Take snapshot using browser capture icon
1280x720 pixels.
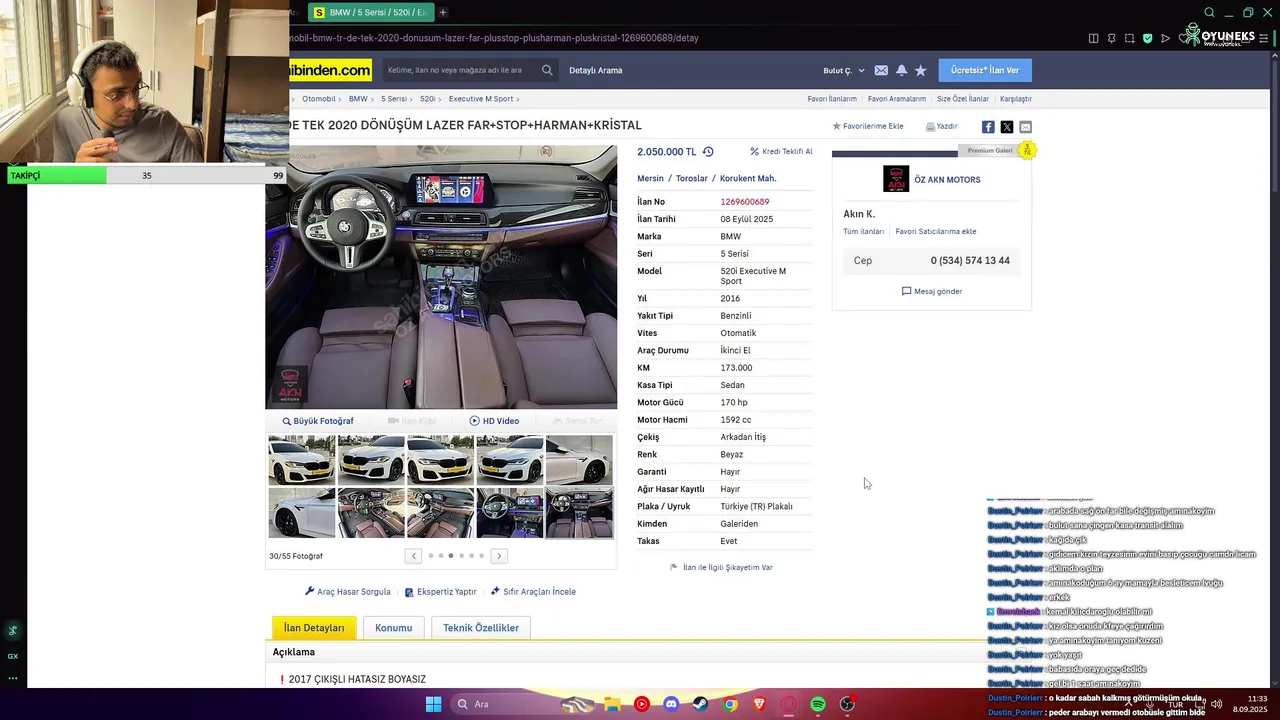1129,38
